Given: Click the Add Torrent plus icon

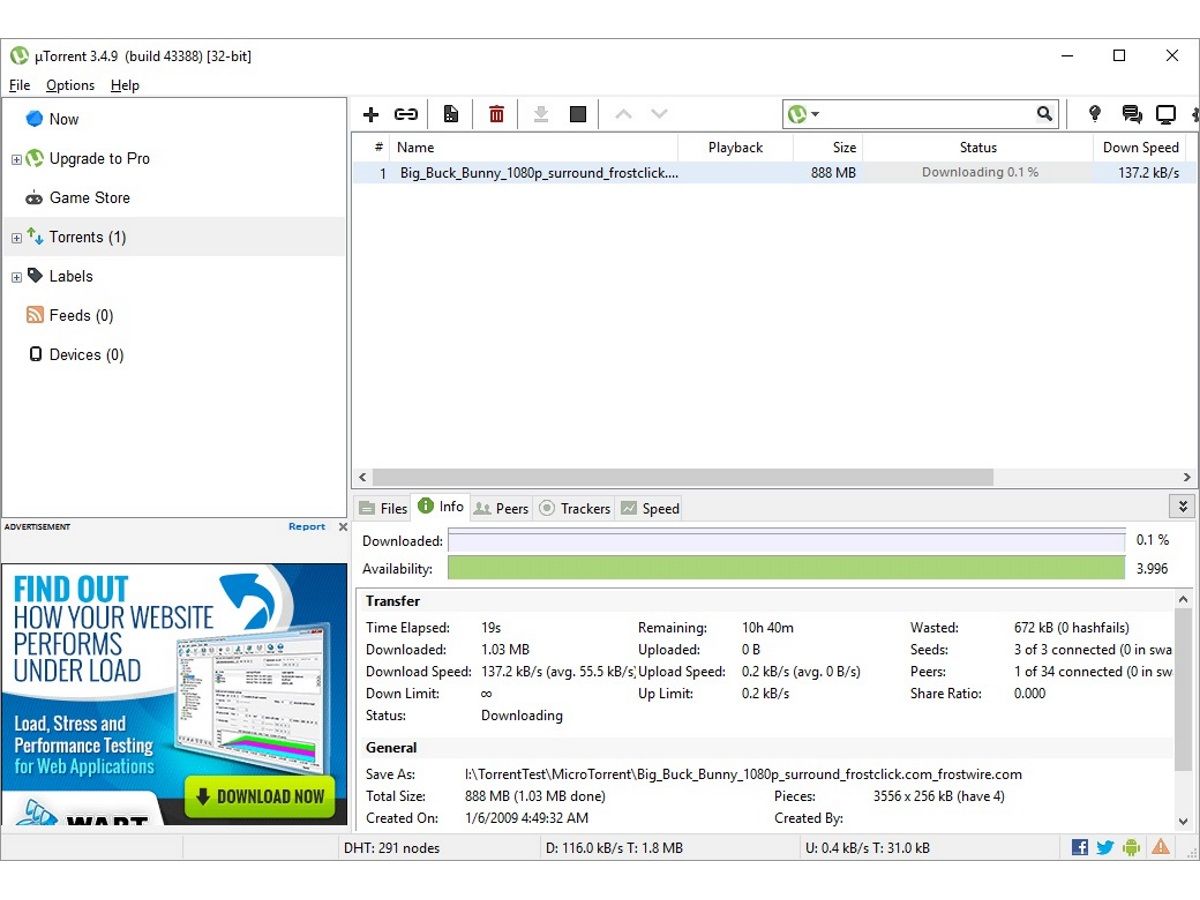Looking at the screenshot, I should [x=371, y=114].
